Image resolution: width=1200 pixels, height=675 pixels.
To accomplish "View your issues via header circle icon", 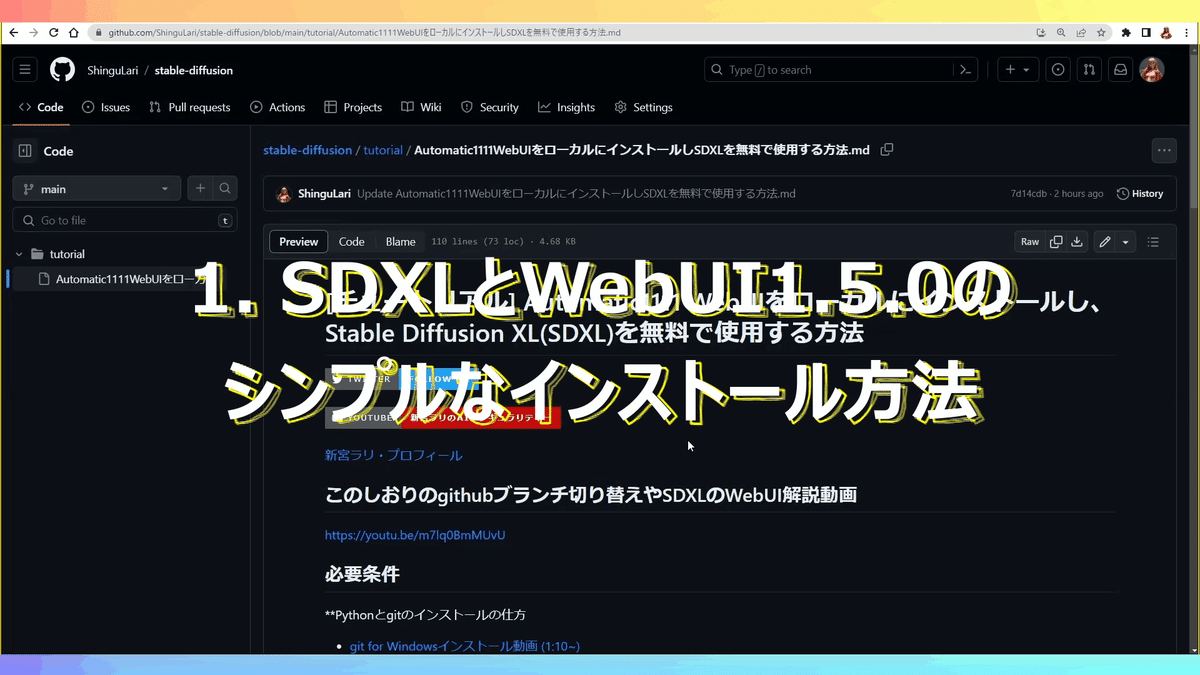I will (x=1059, y=70).
